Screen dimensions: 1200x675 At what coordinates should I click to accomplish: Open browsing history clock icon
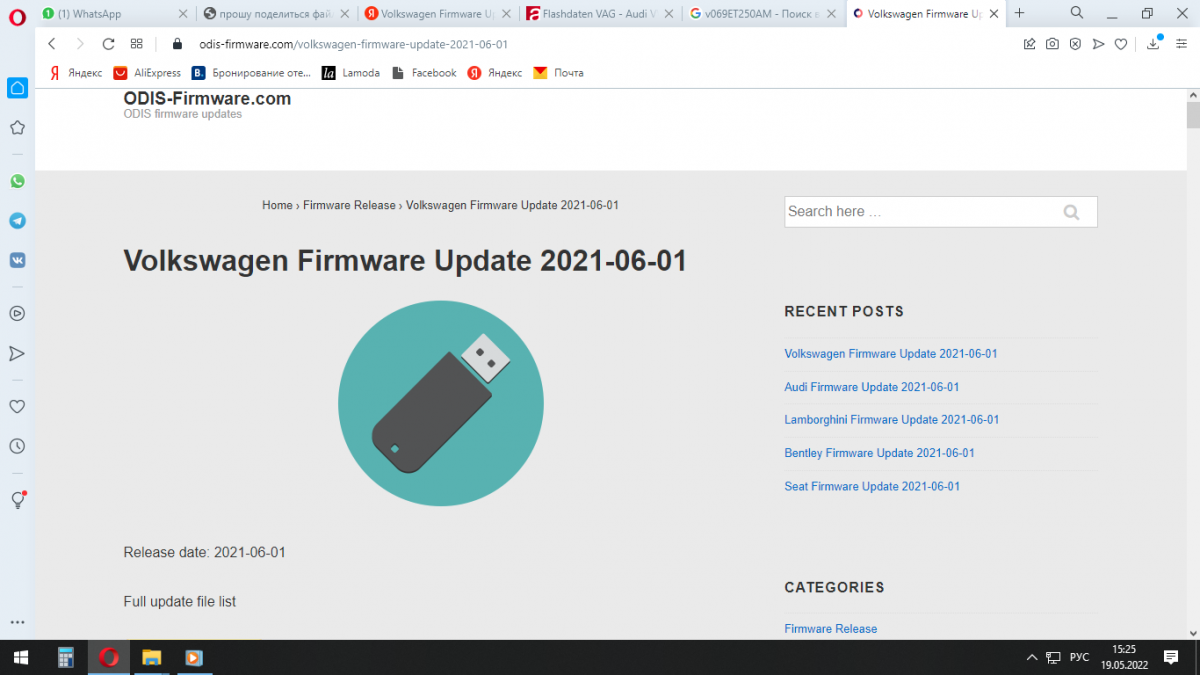[x=17, y=446]
